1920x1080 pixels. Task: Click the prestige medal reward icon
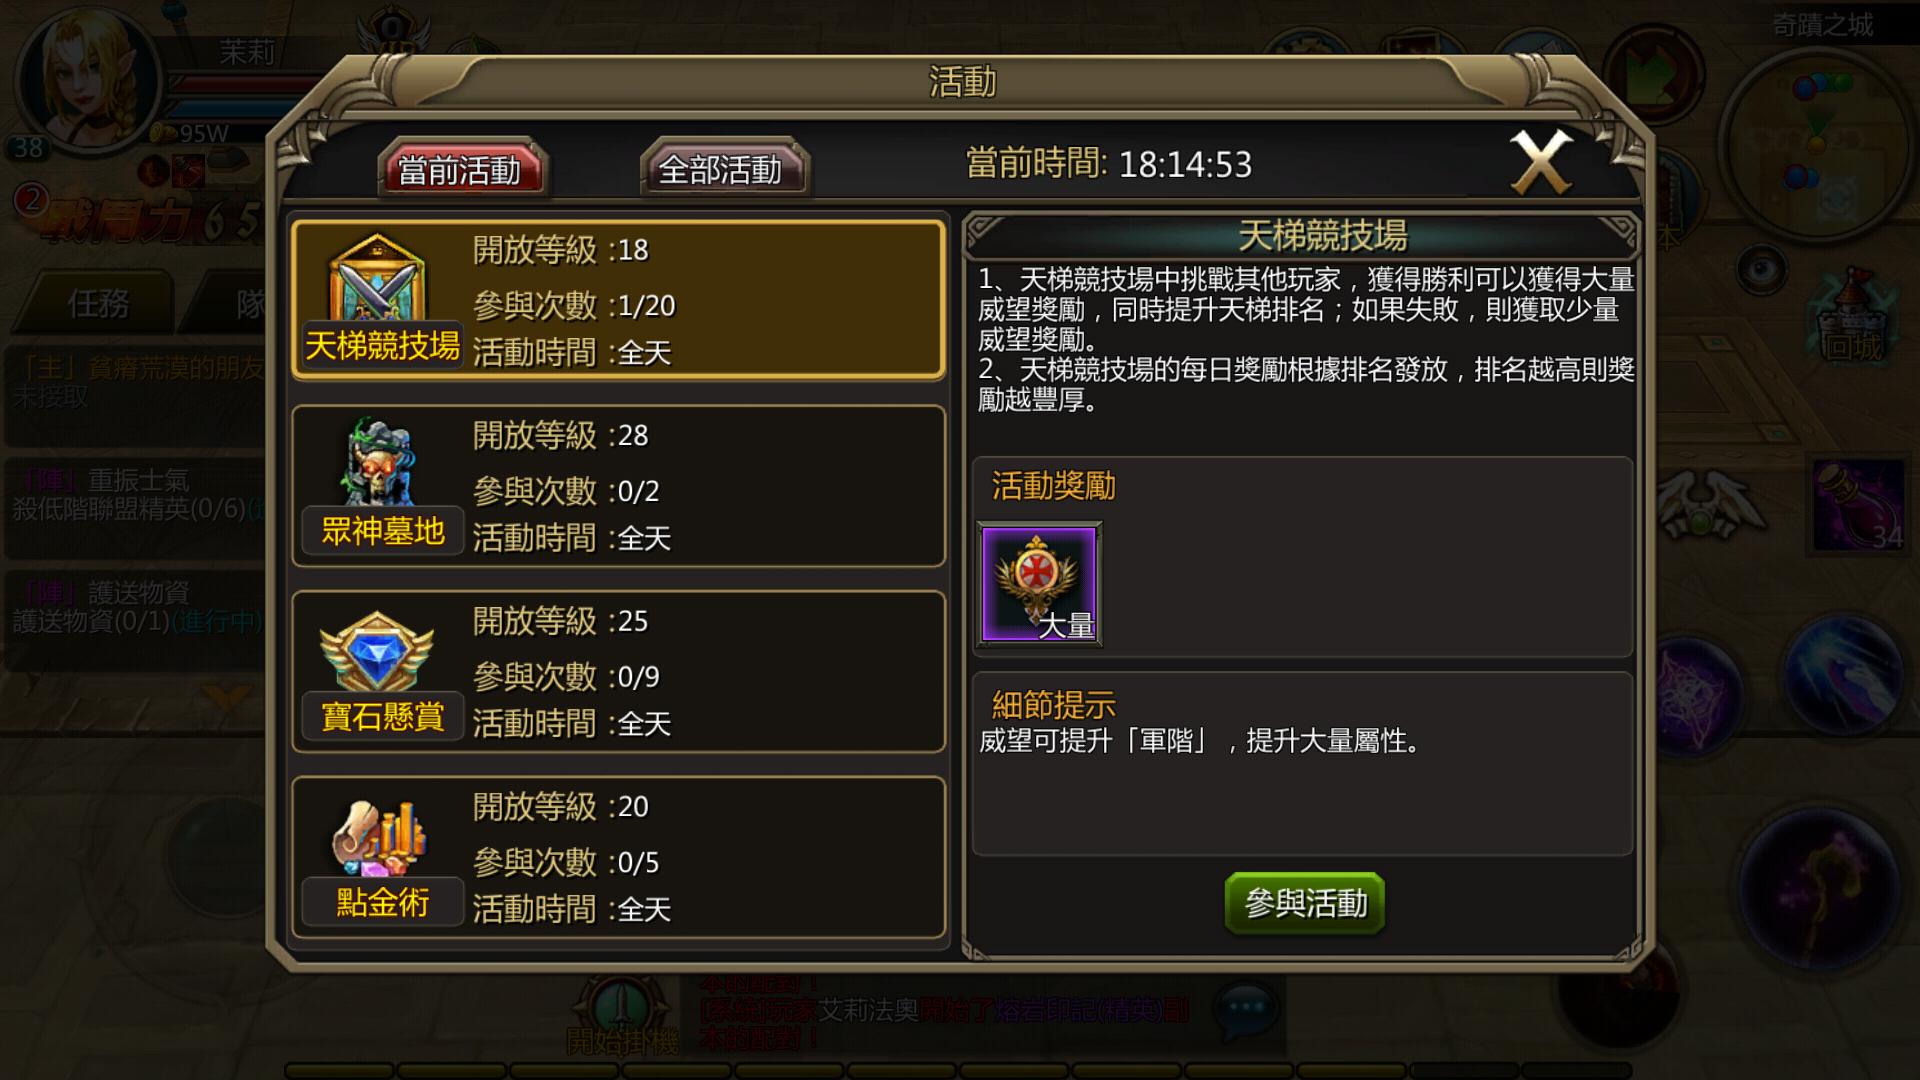[1039, 584]
